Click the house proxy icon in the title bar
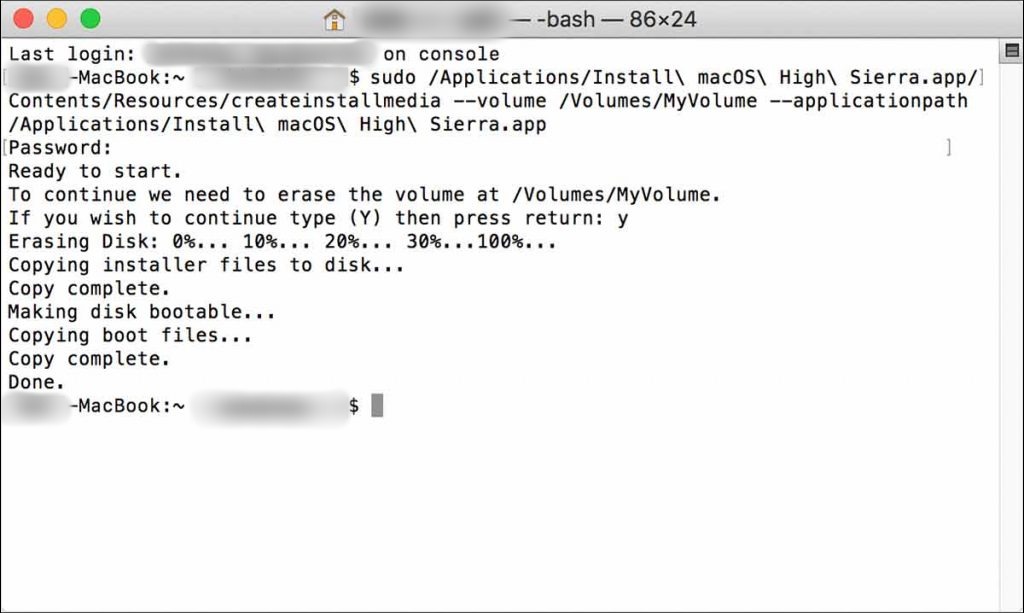This screenshot has height=613, width=1024. coord(334,18)
